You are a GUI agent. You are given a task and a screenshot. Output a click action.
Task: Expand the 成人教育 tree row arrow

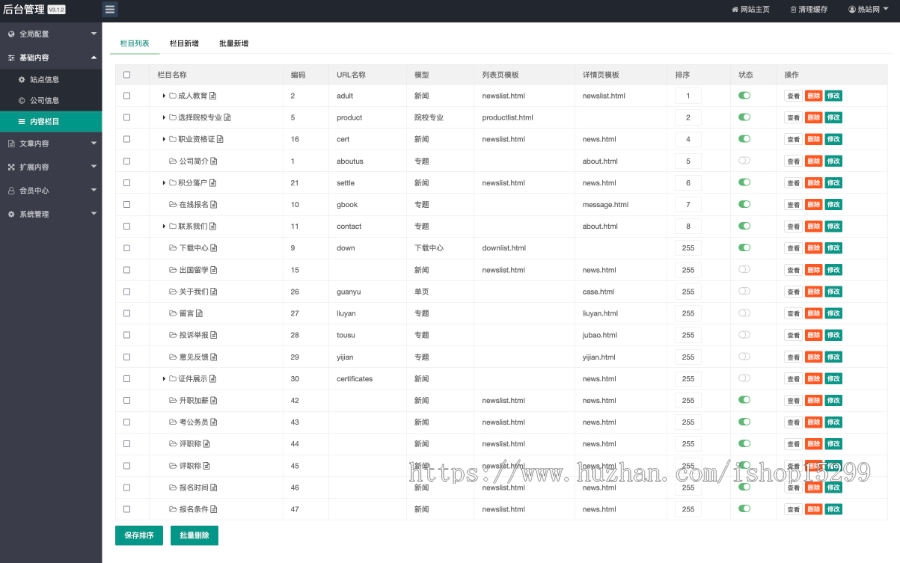click(164, 96)
